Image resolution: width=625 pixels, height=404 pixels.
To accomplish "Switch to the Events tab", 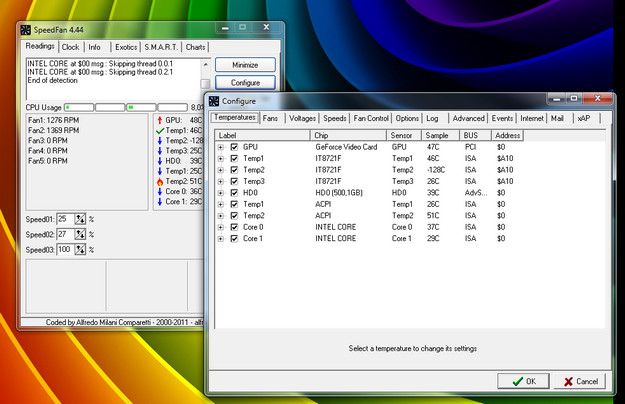I will coord(502,118).
